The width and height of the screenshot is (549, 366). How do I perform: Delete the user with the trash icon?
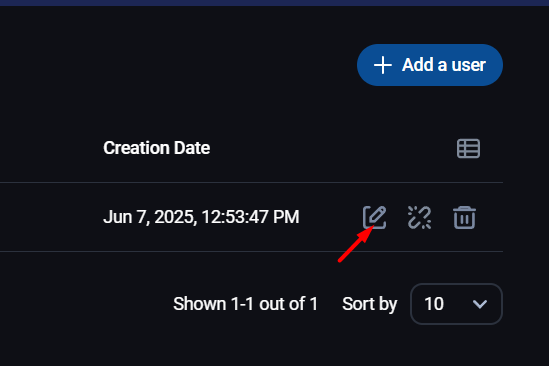point(464,217)
